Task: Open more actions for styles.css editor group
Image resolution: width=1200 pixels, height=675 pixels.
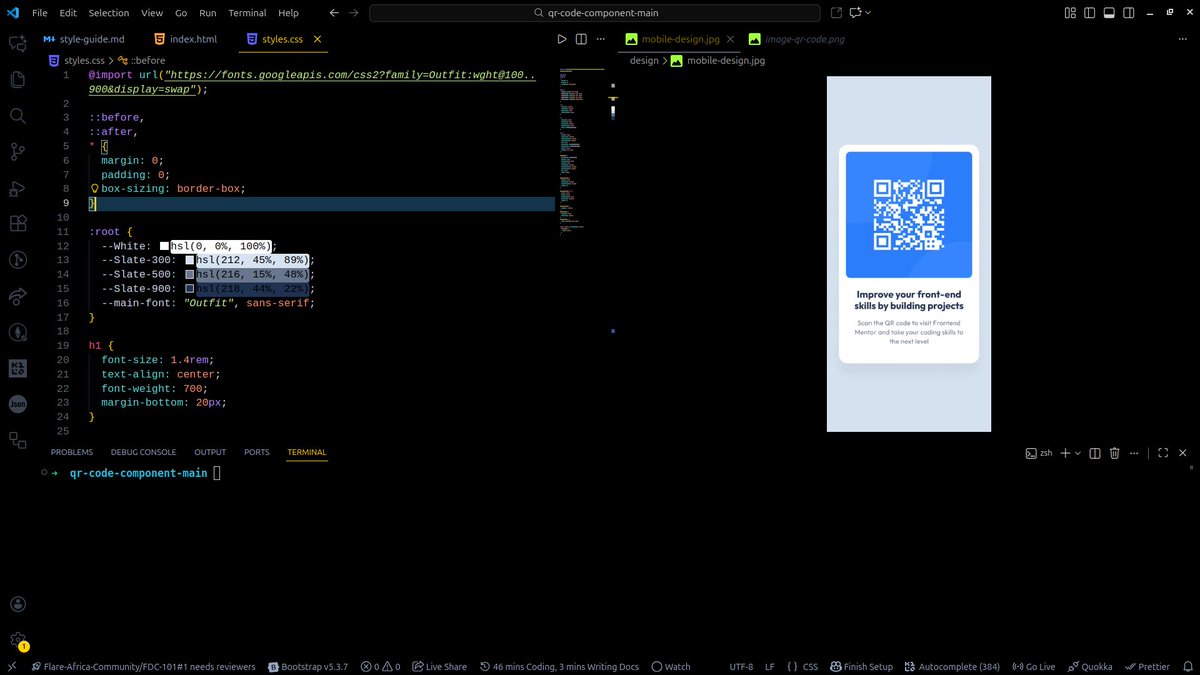Action: click(x=600, y=39)
